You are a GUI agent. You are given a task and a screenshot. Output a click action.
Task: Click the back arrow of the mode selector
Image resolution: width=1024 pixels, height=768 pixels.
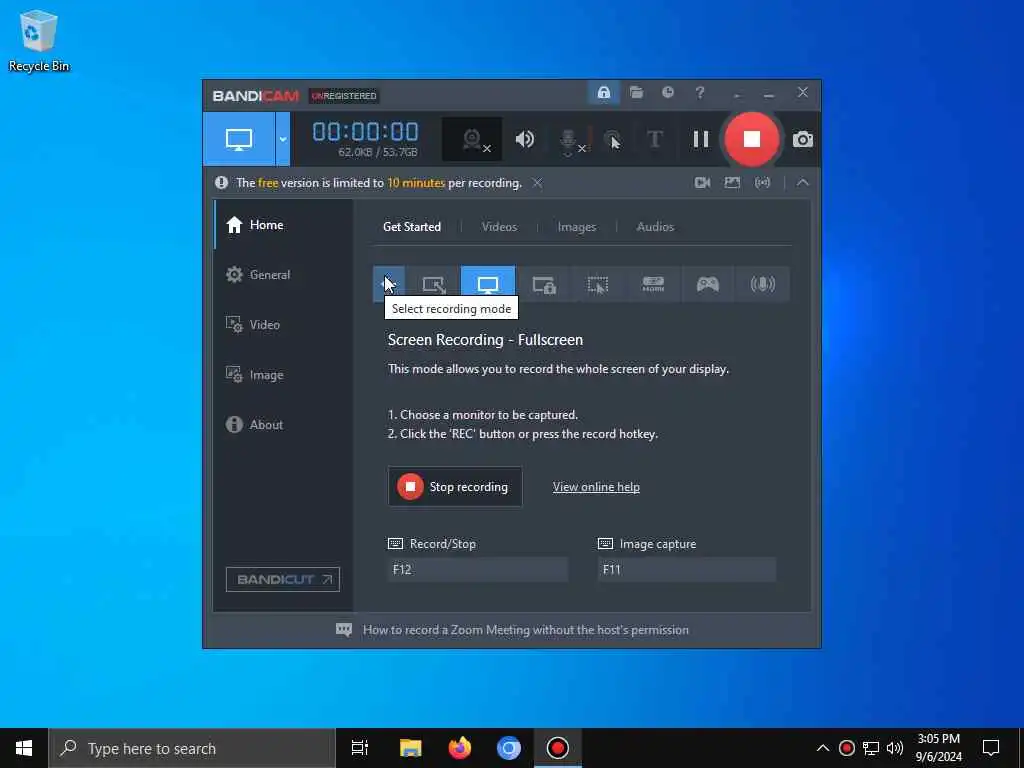(x=388, y=284)
